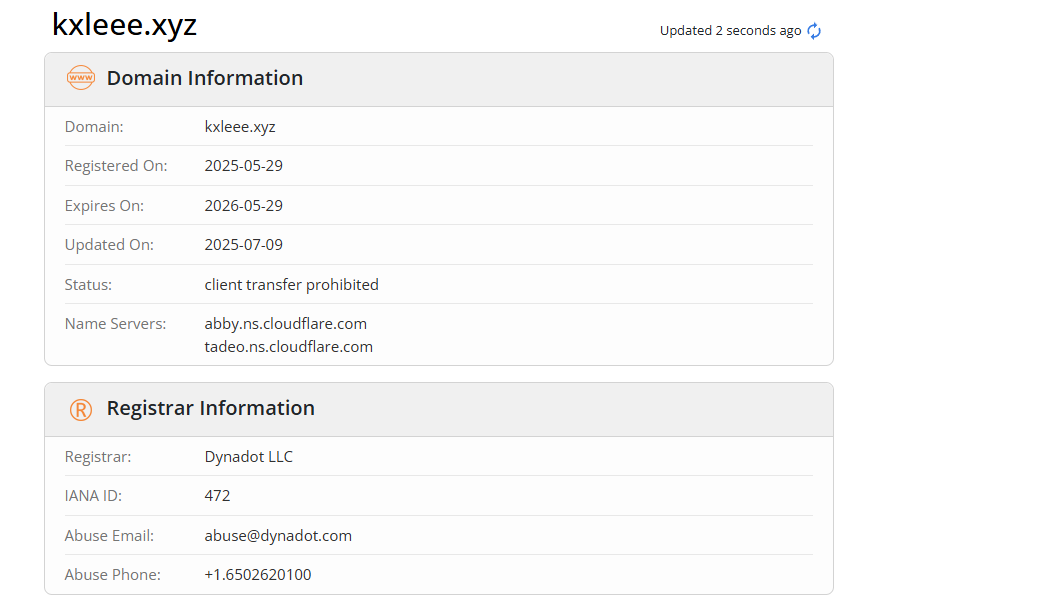Click the kxleee.xyz page title
Viewport: 1059px width, 608px height.
point(125,26)
